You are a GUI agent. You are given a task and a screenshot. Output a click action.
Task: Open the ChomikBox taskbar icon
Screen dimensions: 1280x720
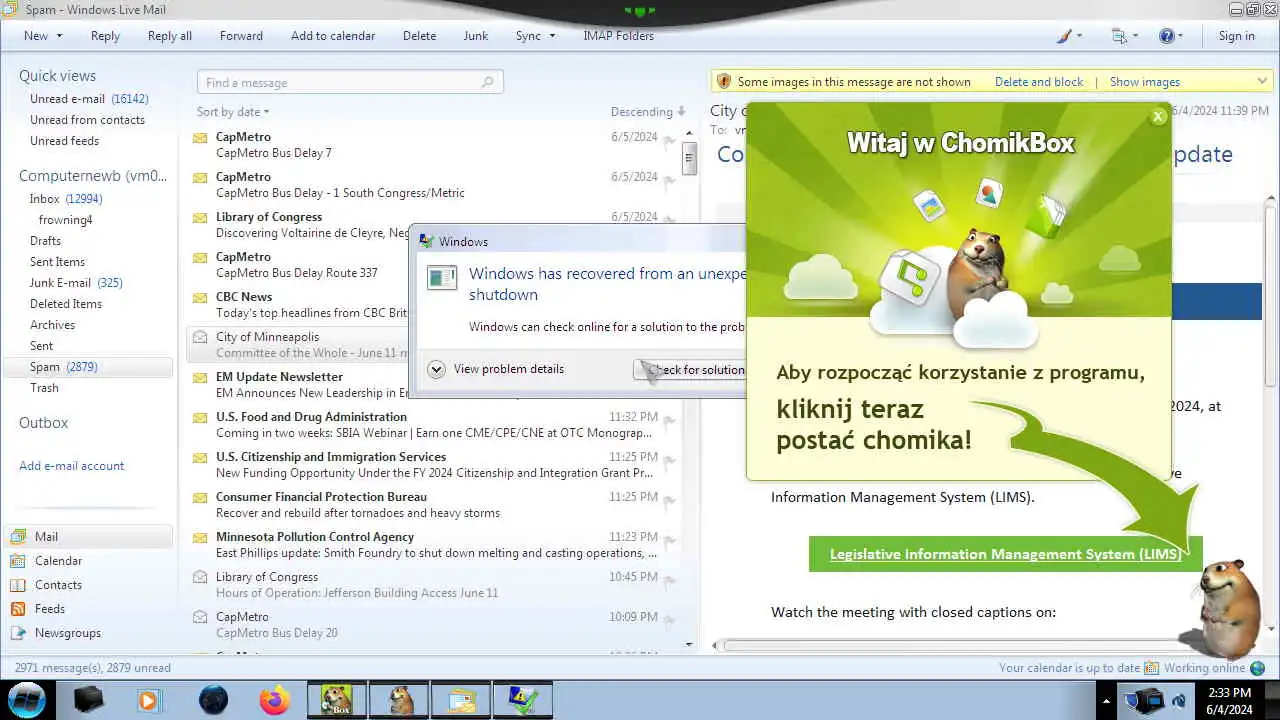336,700
